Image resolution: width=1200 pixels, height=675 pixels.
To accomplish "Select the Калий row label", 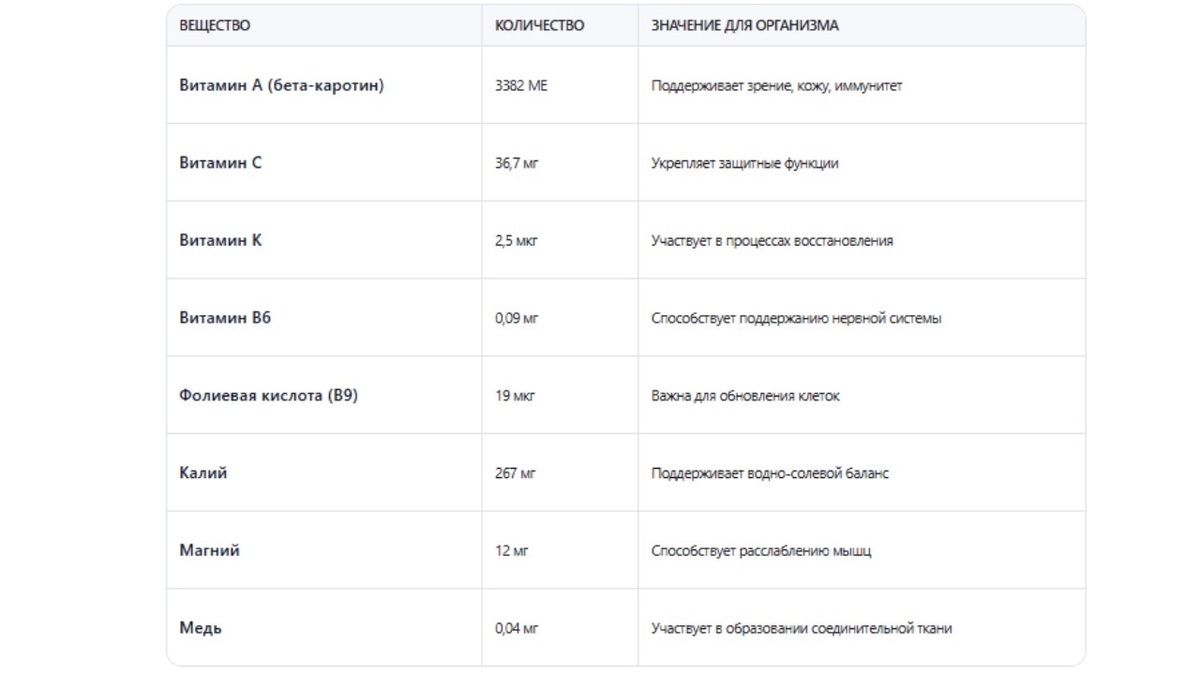I will click(203, 473).
